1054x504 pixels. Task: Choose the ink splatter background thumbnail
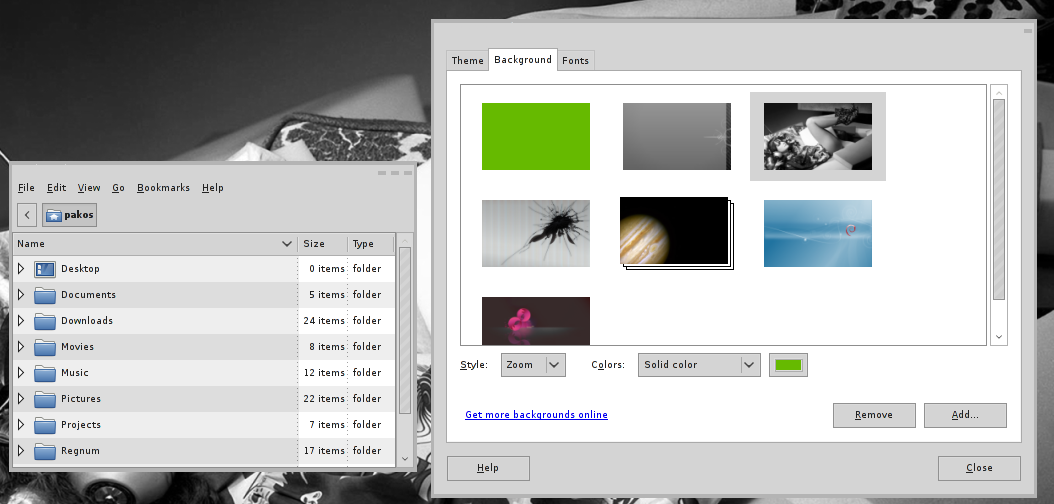[x=536, y=233]
